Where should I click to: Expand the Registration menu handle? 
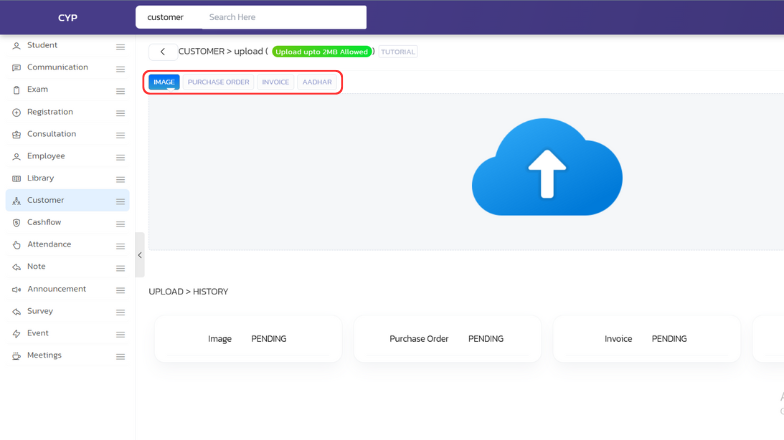coord(120,113)
